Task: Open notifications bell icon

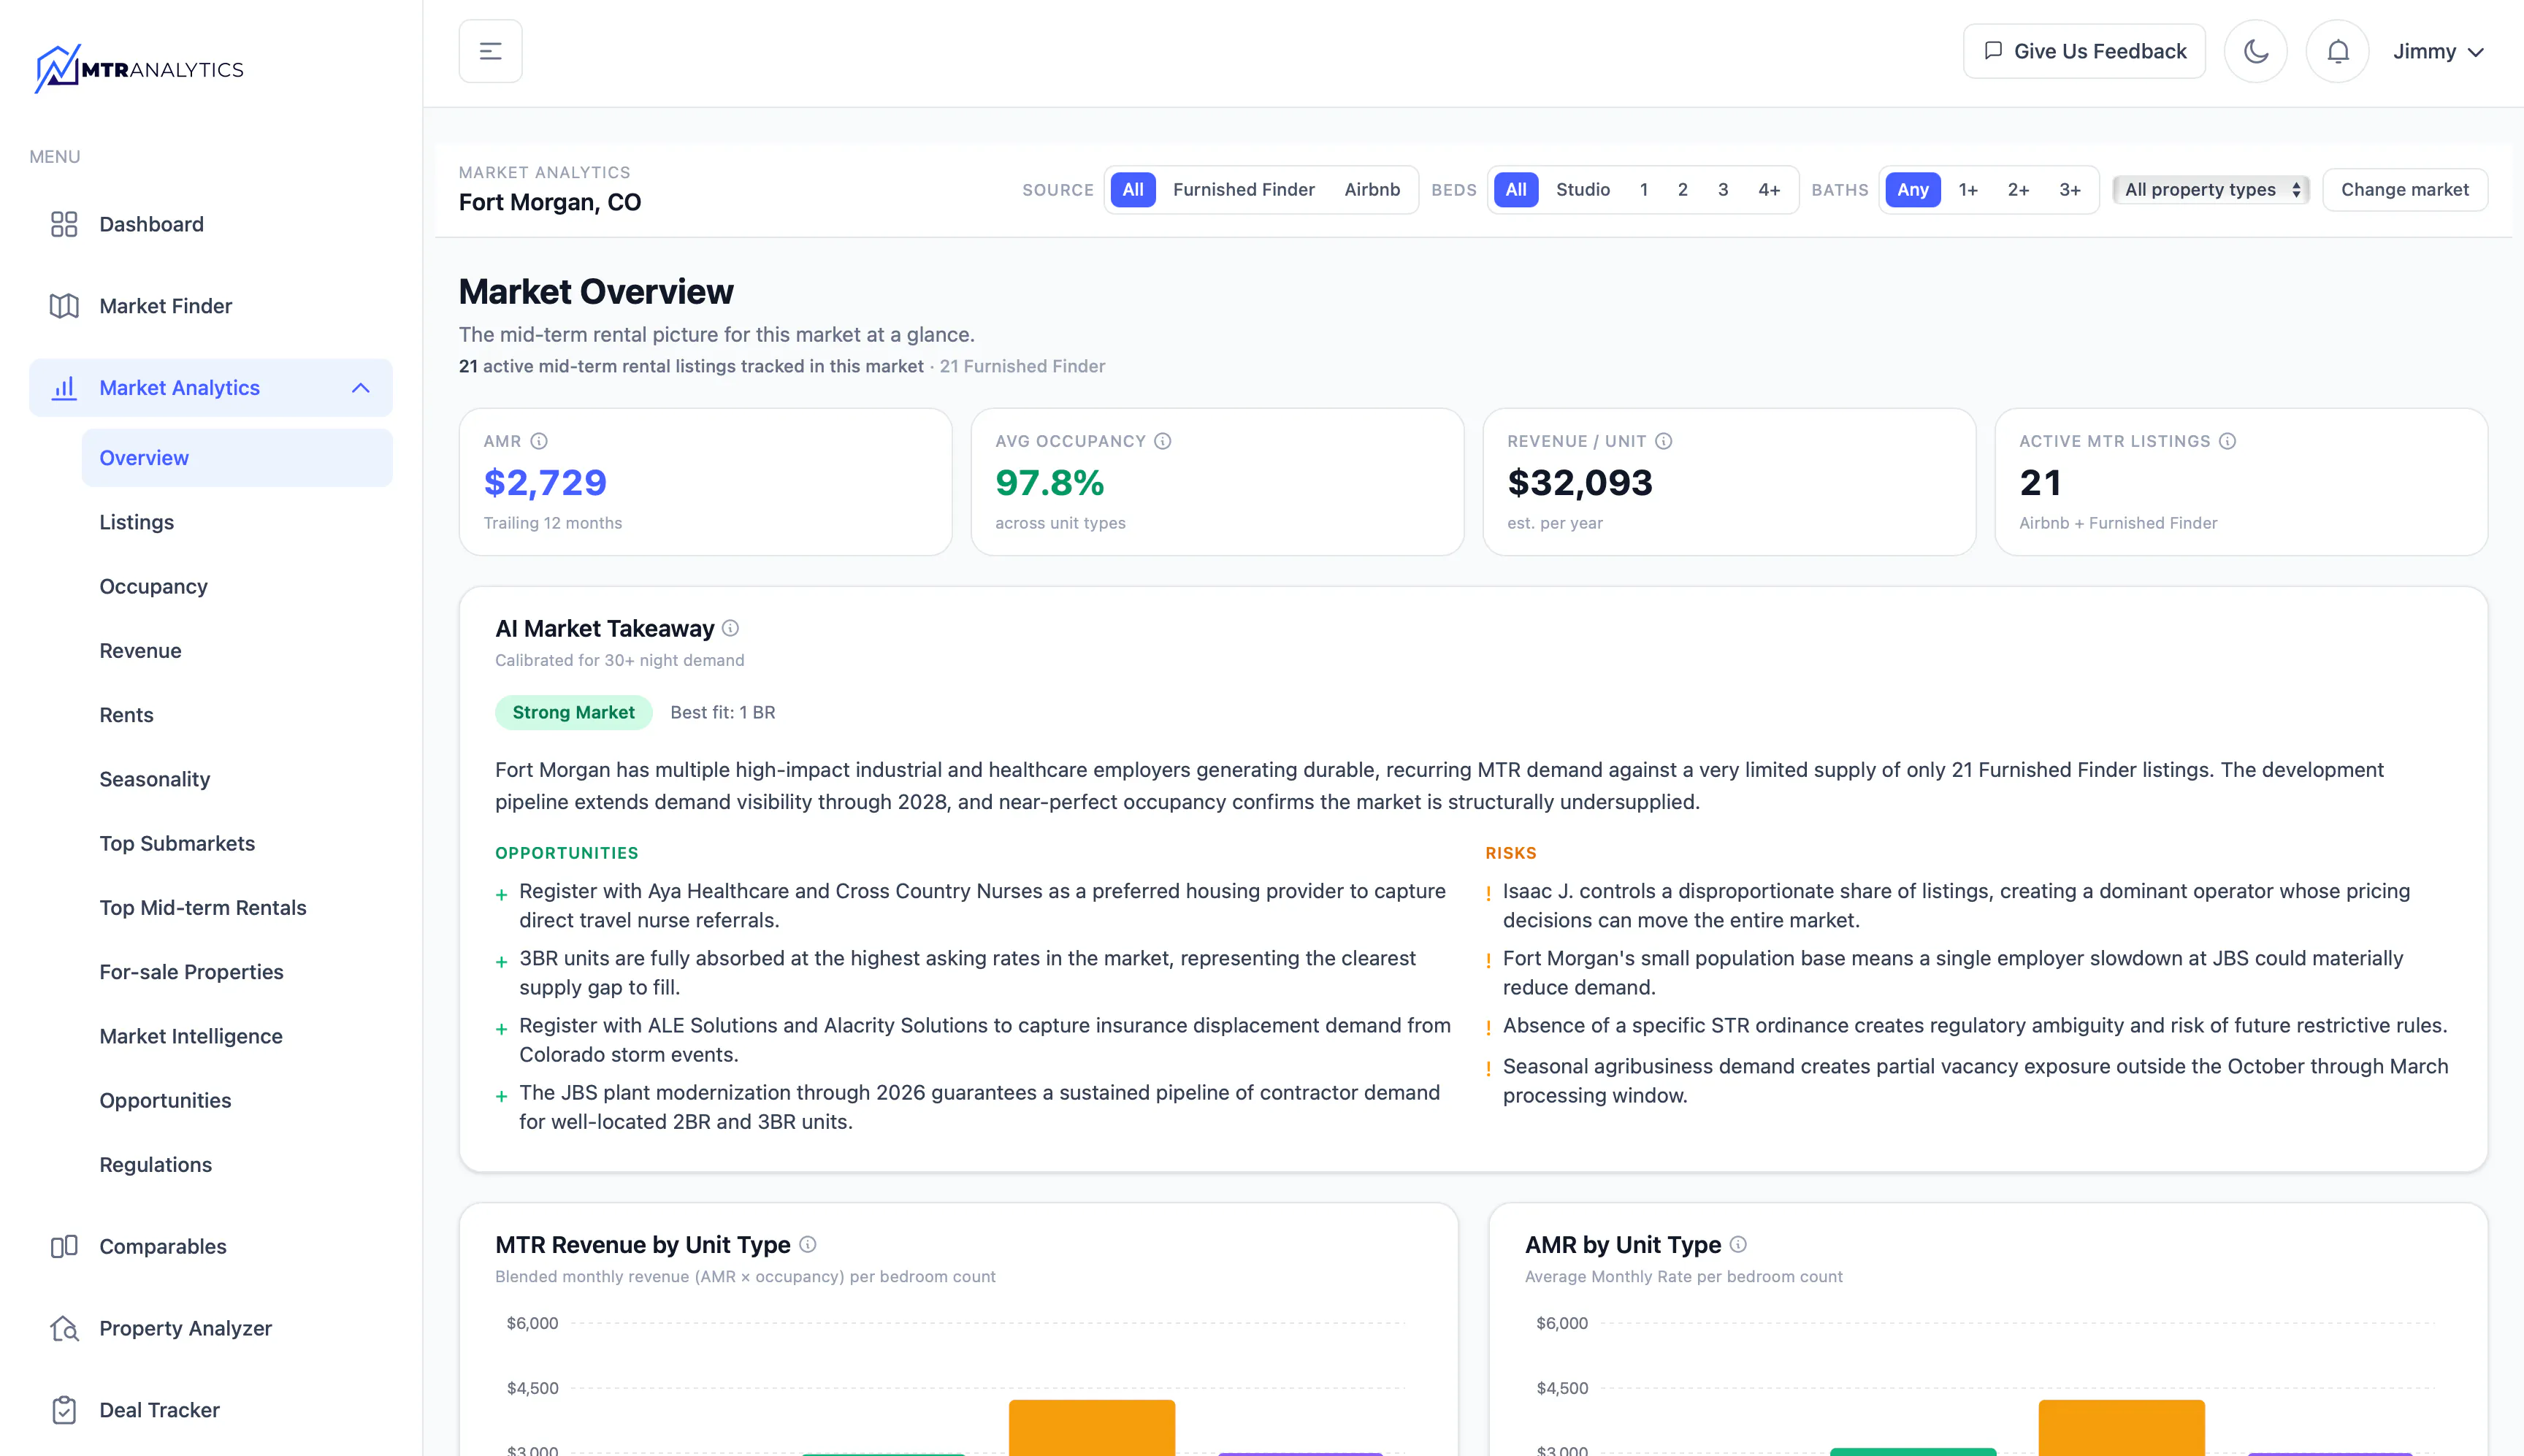Action: (2337, 51)
